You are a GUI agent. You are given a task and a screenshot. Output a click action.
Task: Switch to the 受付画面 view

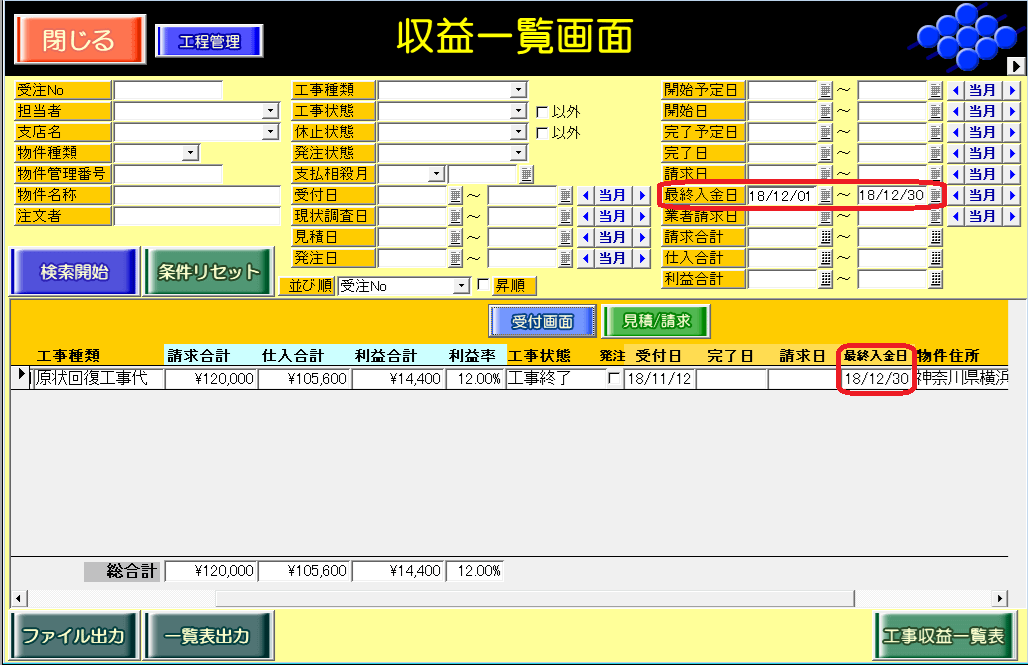(x=542, y=321)
